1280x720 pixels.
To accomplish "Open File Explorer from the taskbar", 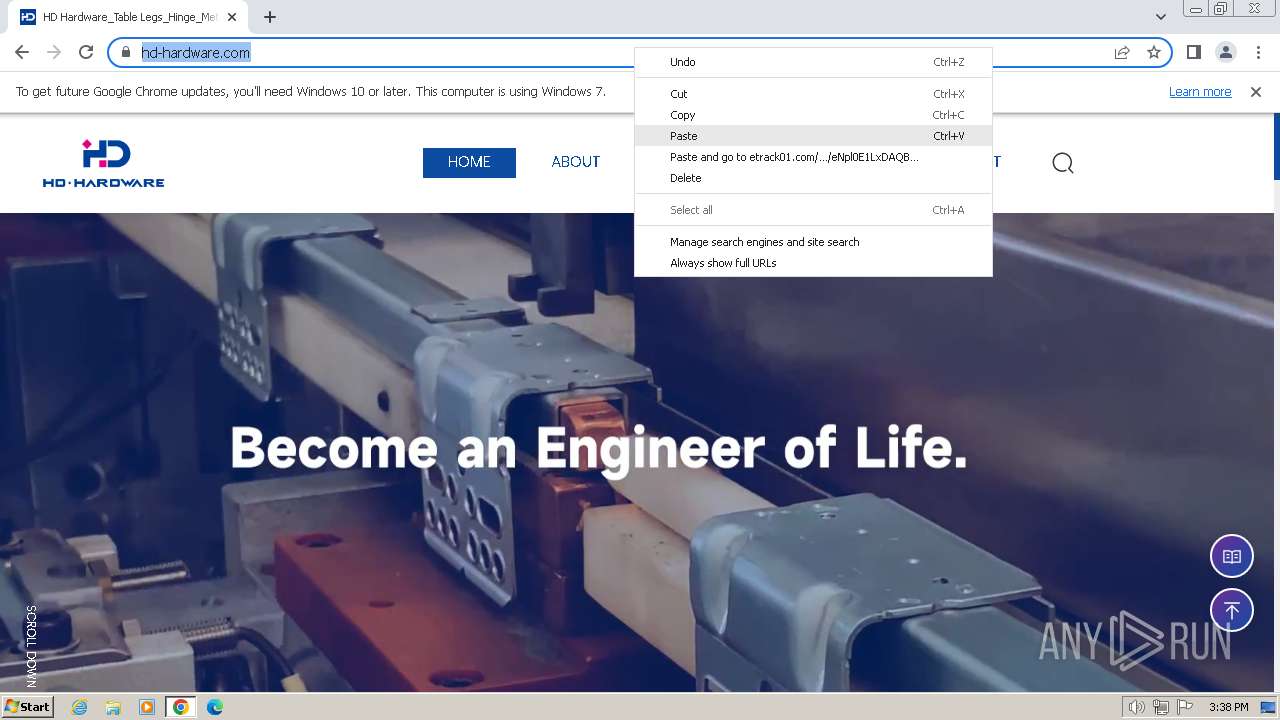I will (113, 707).
